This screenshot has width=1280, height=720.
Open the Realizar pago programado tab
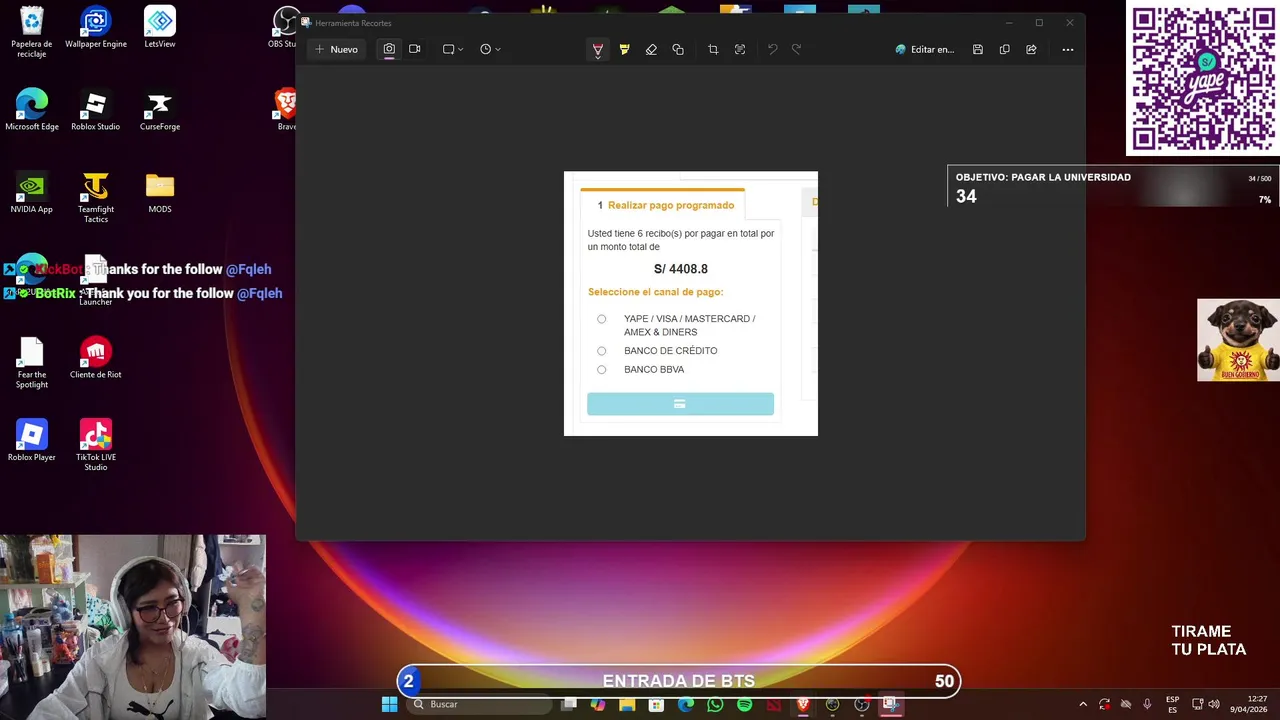coord(664,205)
